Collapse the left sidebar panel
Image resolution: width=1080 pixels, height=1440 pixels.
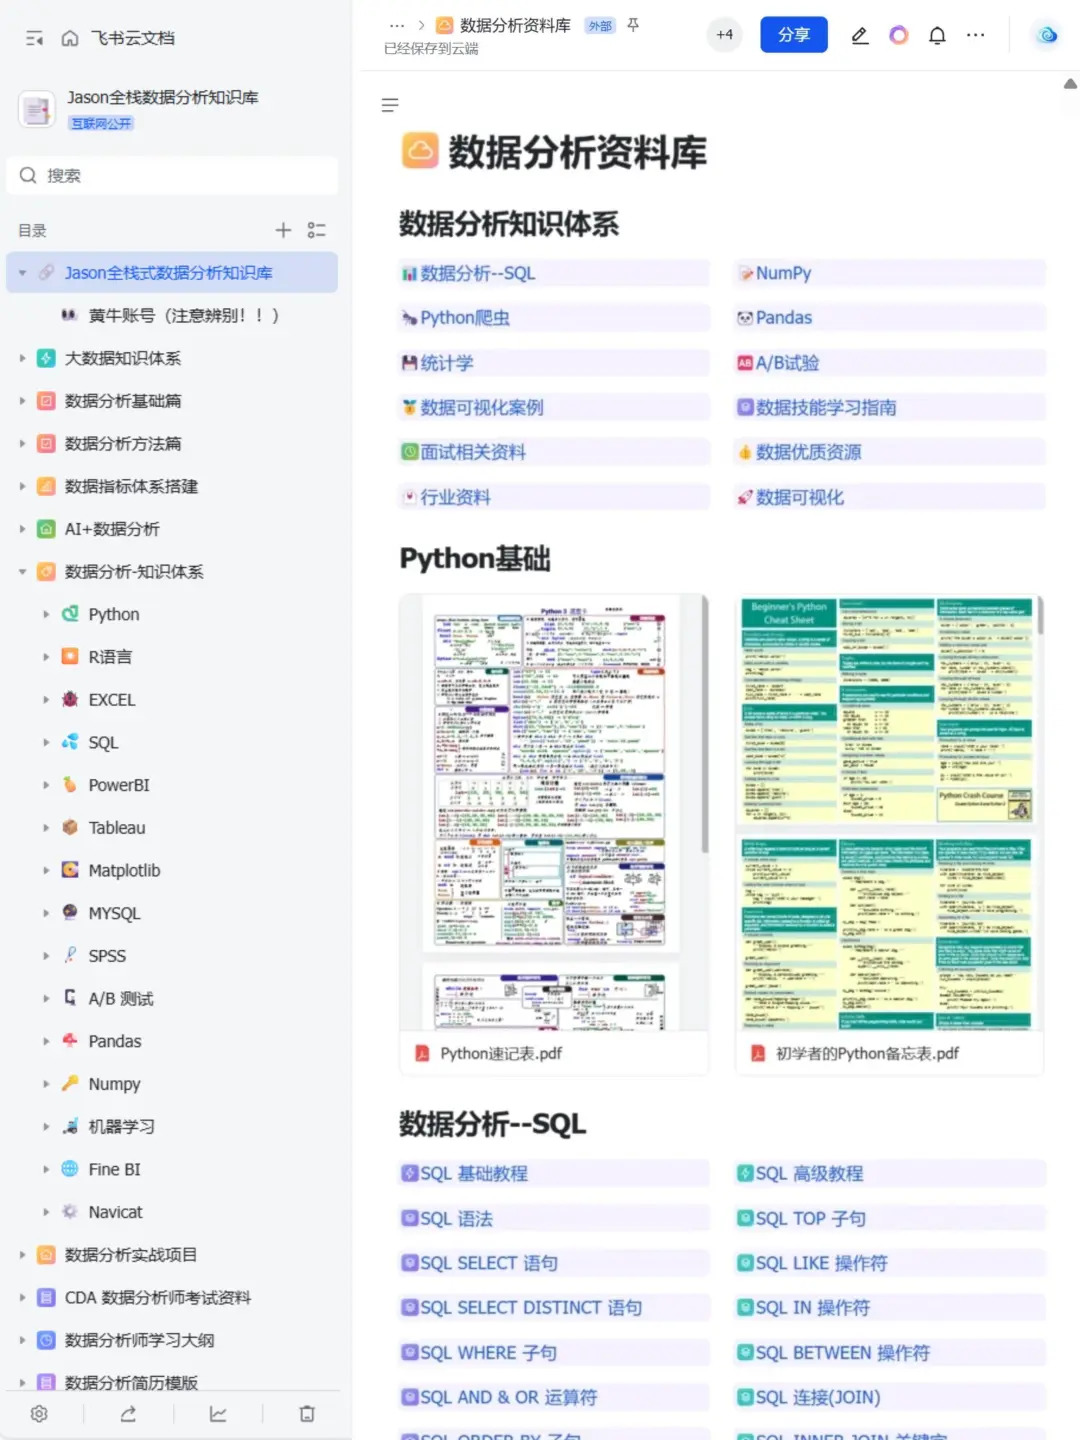(33, 37)
